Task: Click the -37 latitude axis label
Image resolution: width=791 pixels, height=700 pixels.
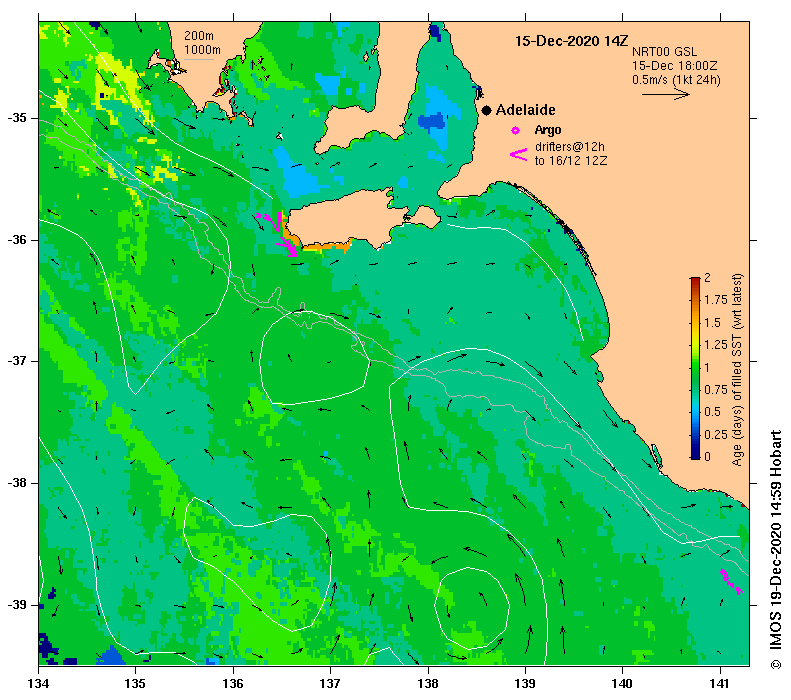Action: click(x=17, y=361)
